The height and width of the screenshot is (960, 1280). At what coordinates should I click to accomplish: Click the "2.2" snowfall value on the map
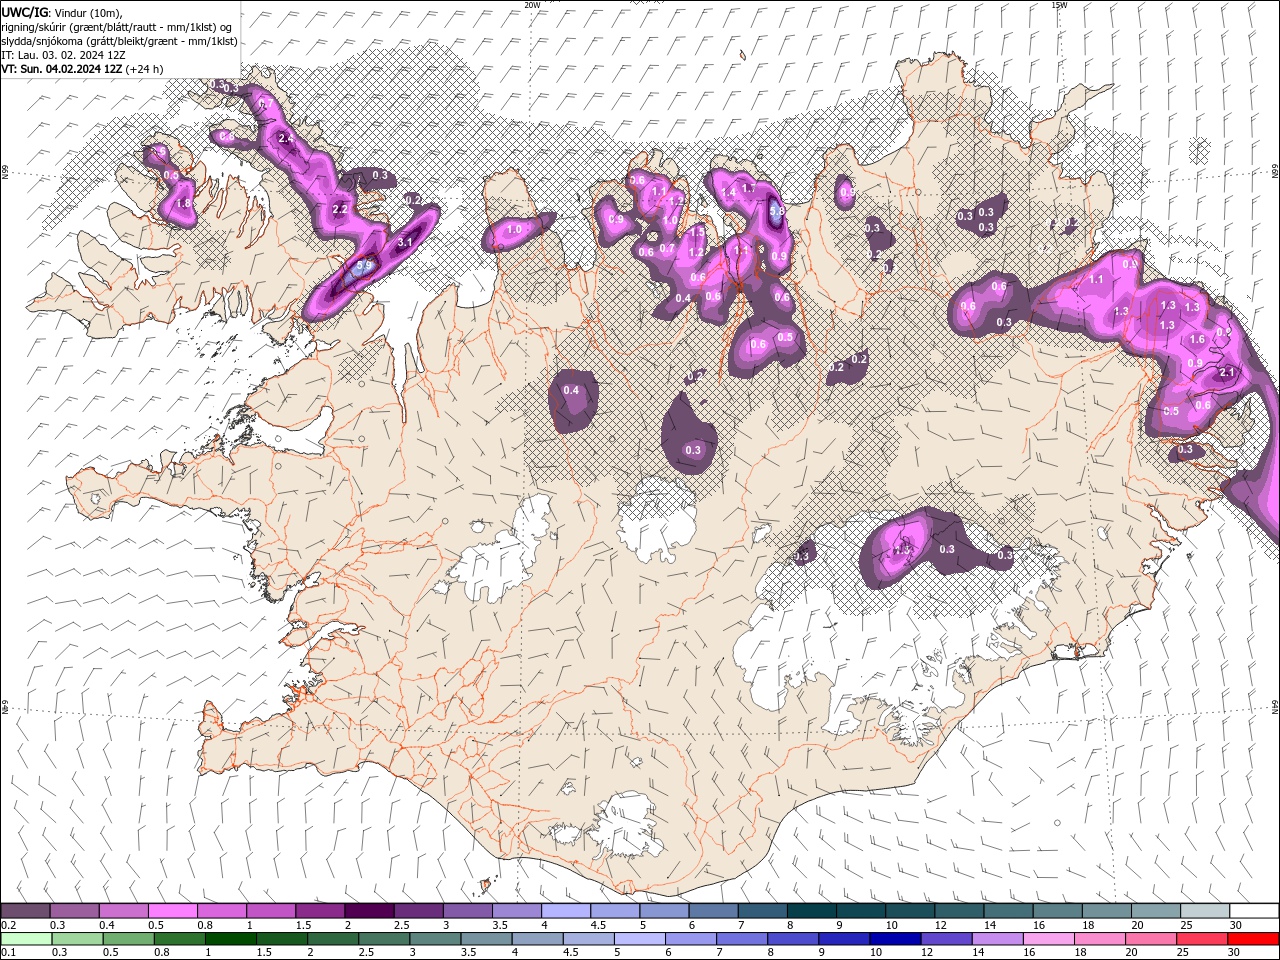point(340,210)
